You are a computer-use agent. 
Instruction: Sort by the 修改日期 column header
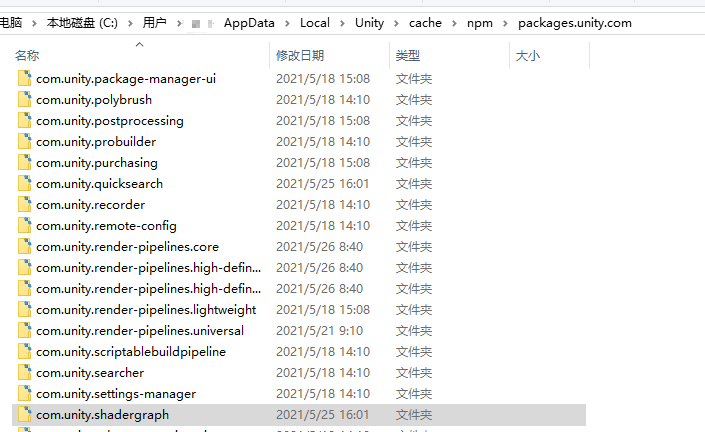(x=300, y=56)
